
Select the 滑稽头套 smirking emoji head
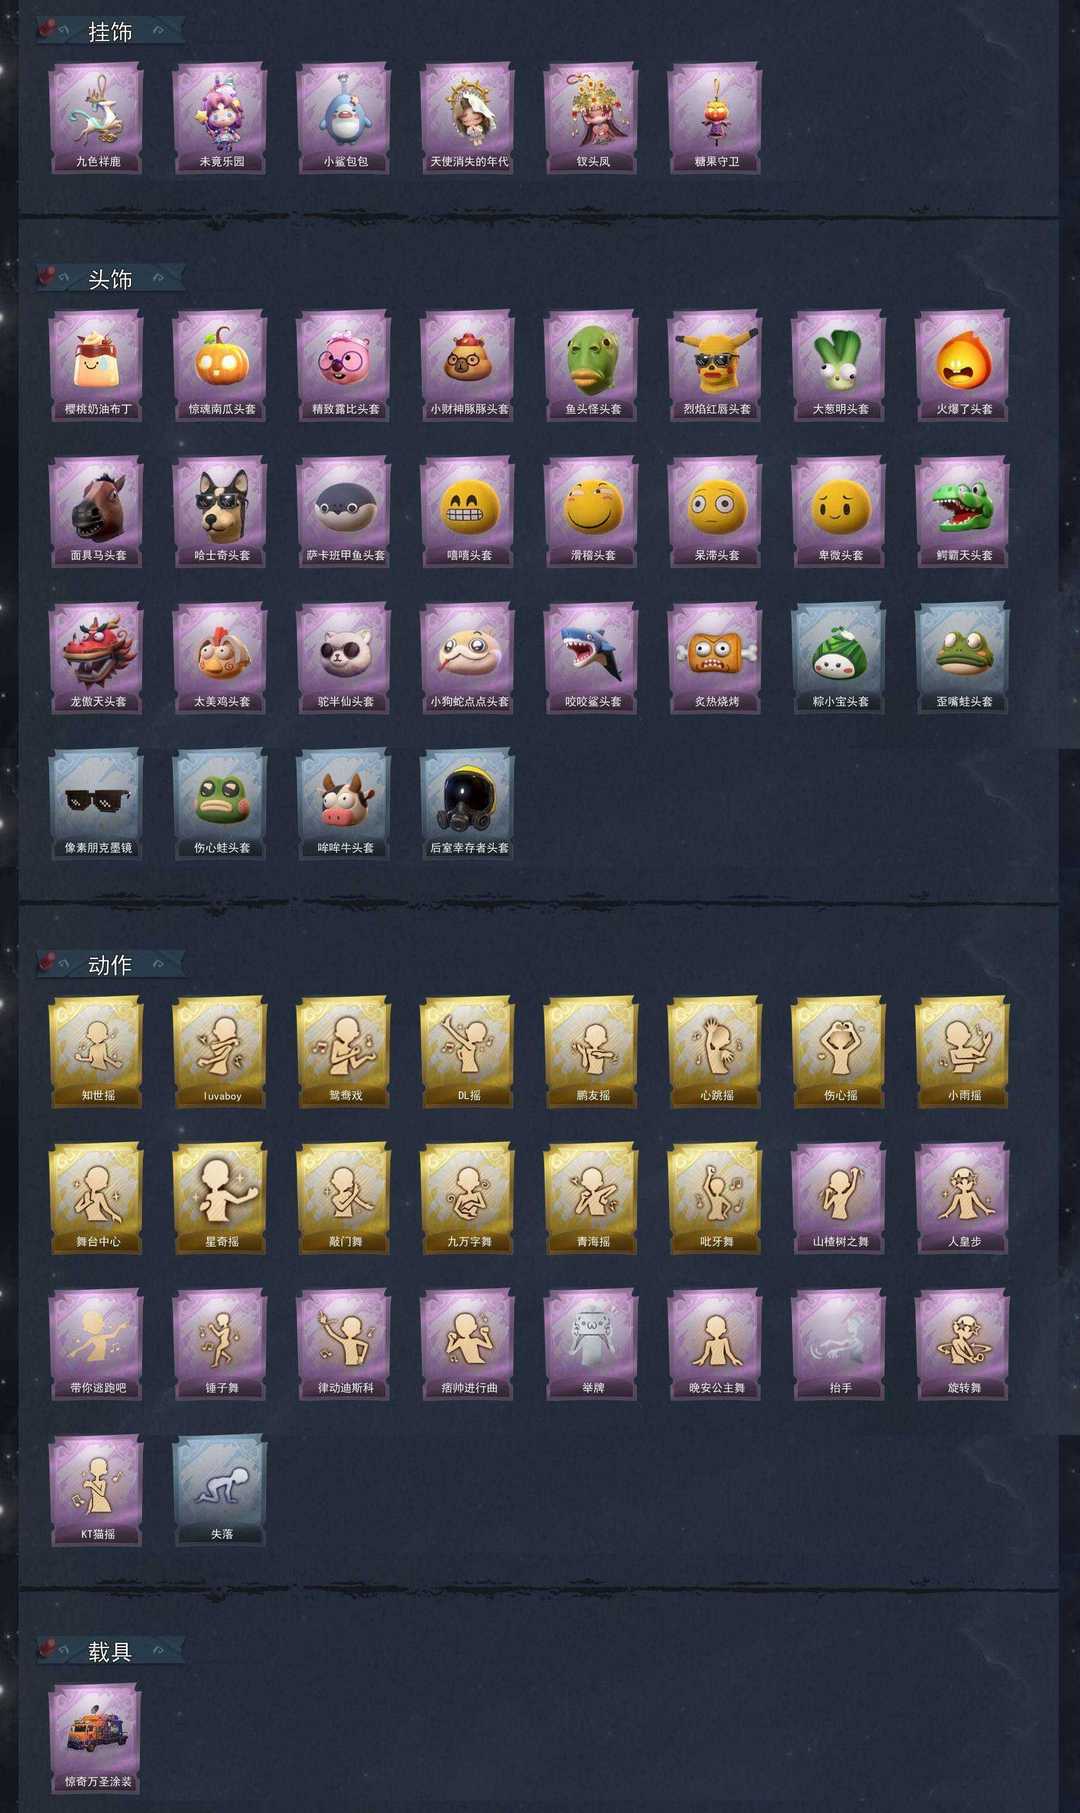[x=592, y=512]
